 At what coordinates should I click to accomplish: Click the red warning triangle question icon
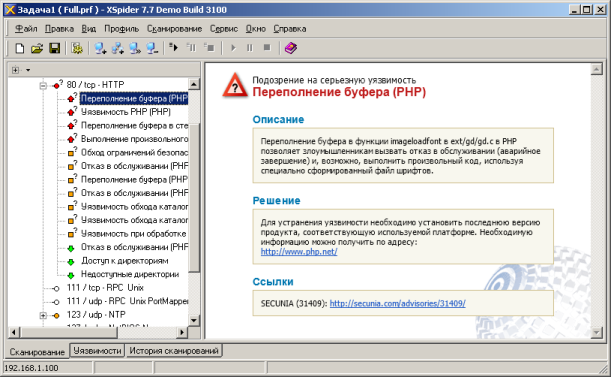tap(235, 85)
